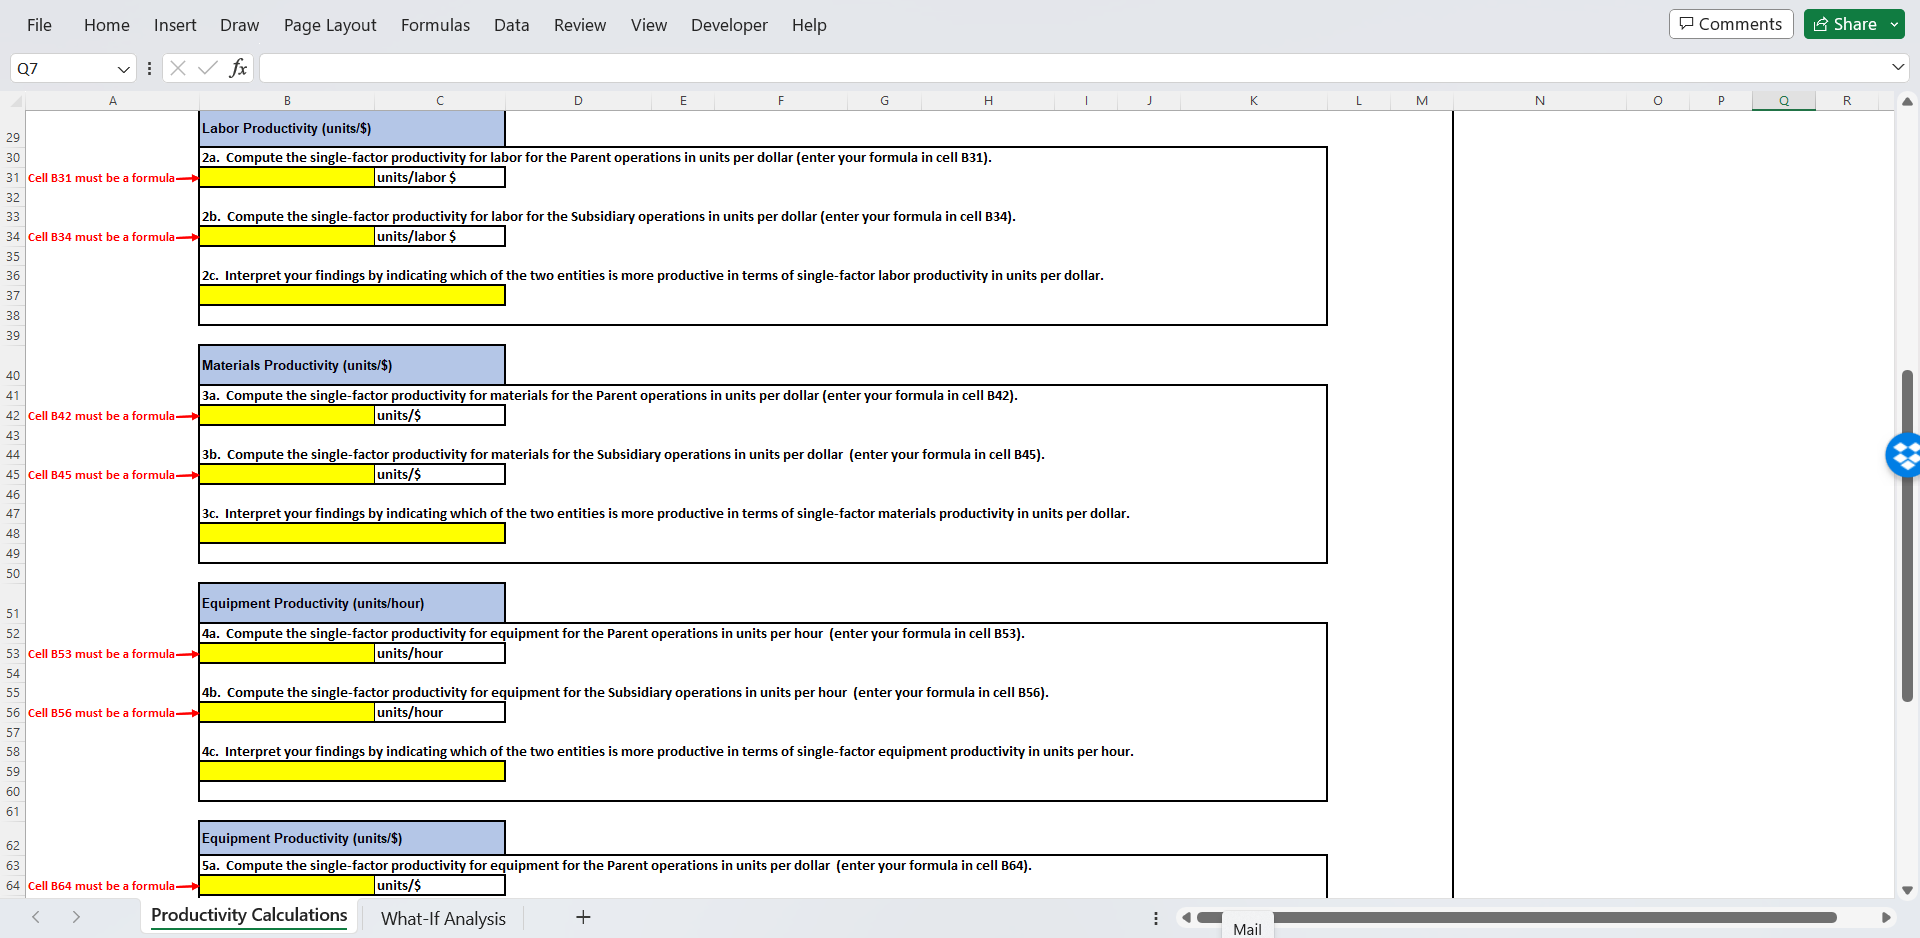1920x938 pixels.
Task: Click the scroll-down arrow on vertical scrollbar
Action: pos(1907,889)
